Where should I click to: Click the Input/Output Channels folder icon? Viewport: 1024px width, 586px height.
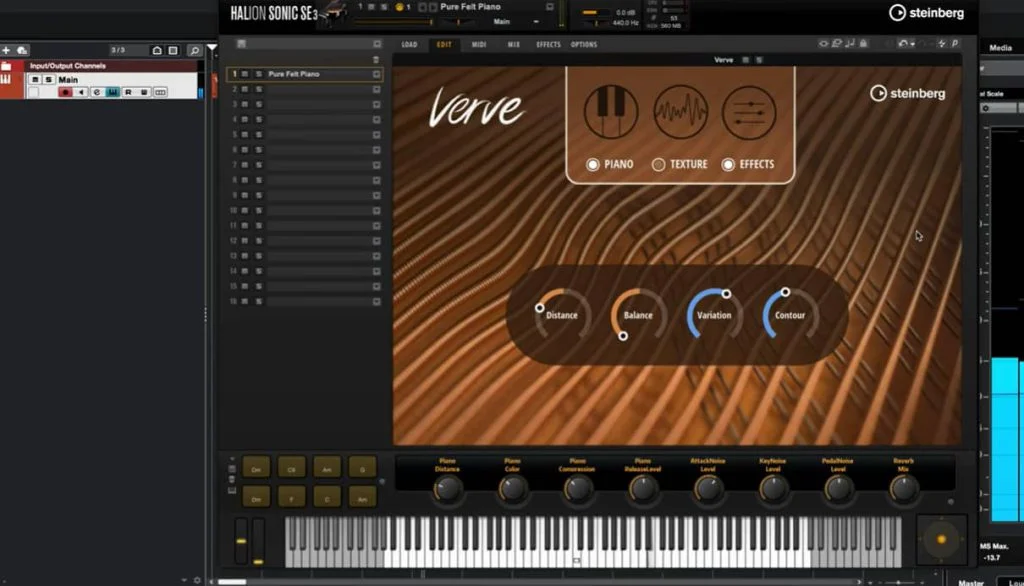point(7,66)
